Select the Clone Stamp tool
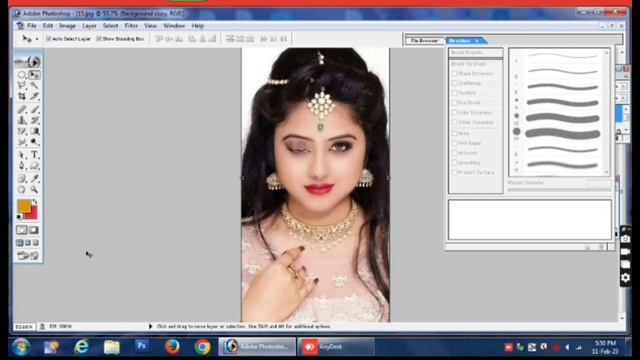 [22, 120]
